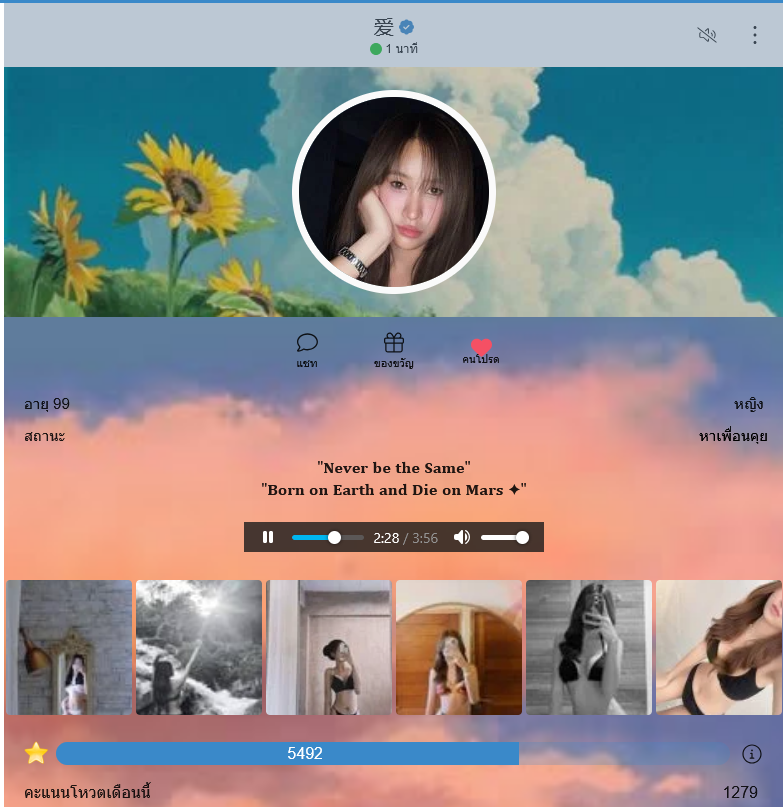This screenshot has width=783, height=807.
Task: Mute the audio player speaker icon
Action: coord(462,537)
